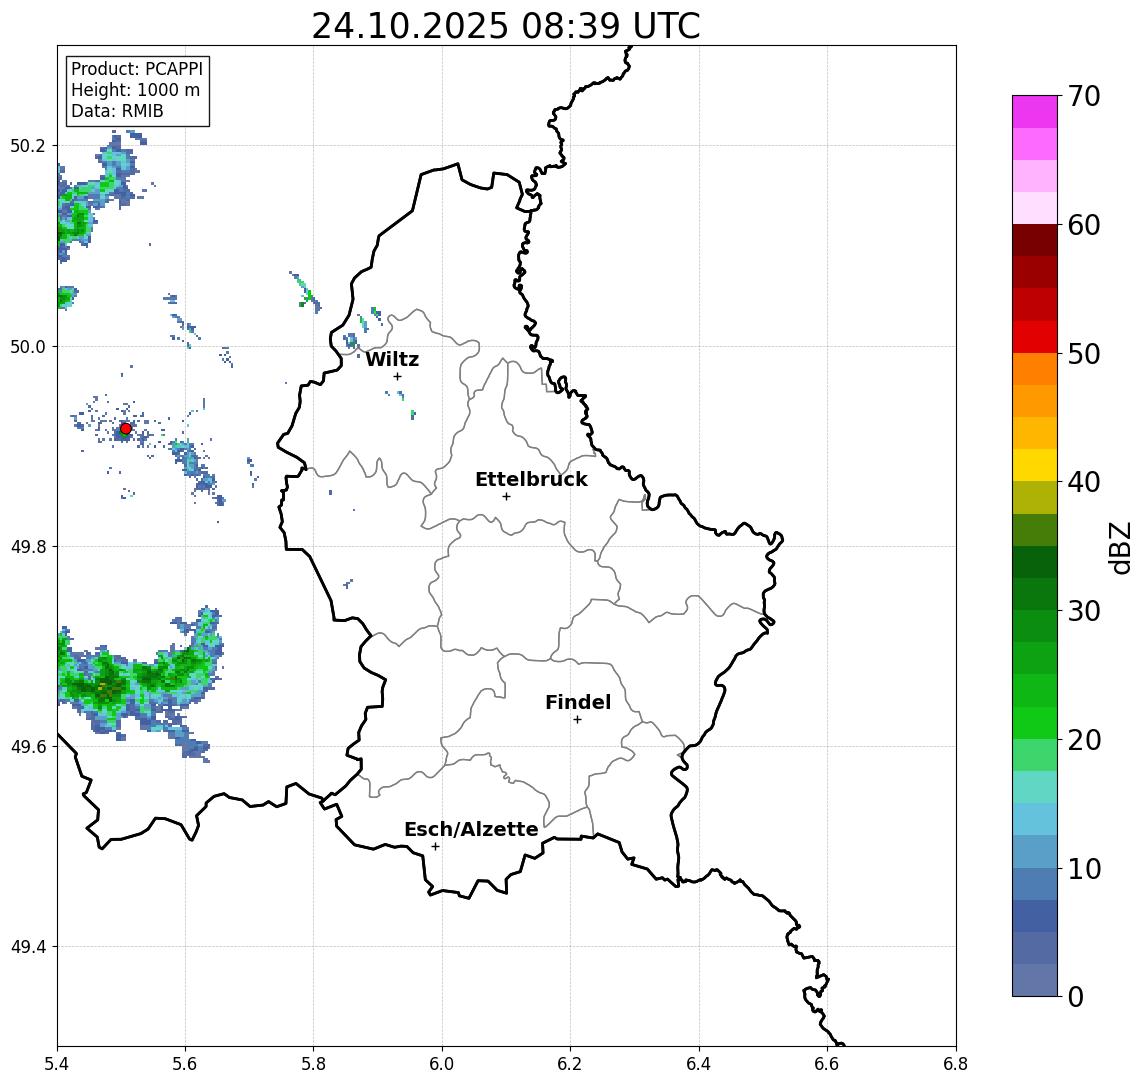The height and width of the screenshot is (1084, 1145).
Task: Click the yellow swatch above the 40 tick
Action: [1035, 465]
